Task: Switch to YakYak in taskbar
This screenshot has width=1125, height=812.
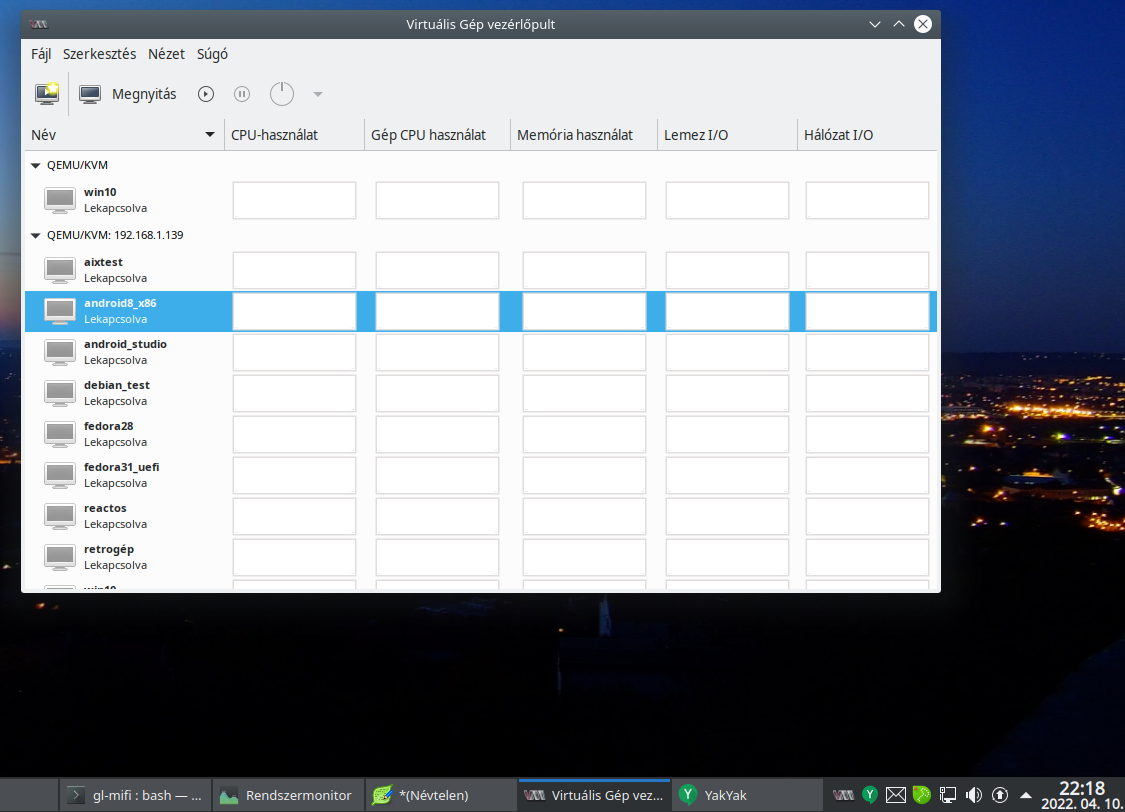Action: tap(746, 796)
